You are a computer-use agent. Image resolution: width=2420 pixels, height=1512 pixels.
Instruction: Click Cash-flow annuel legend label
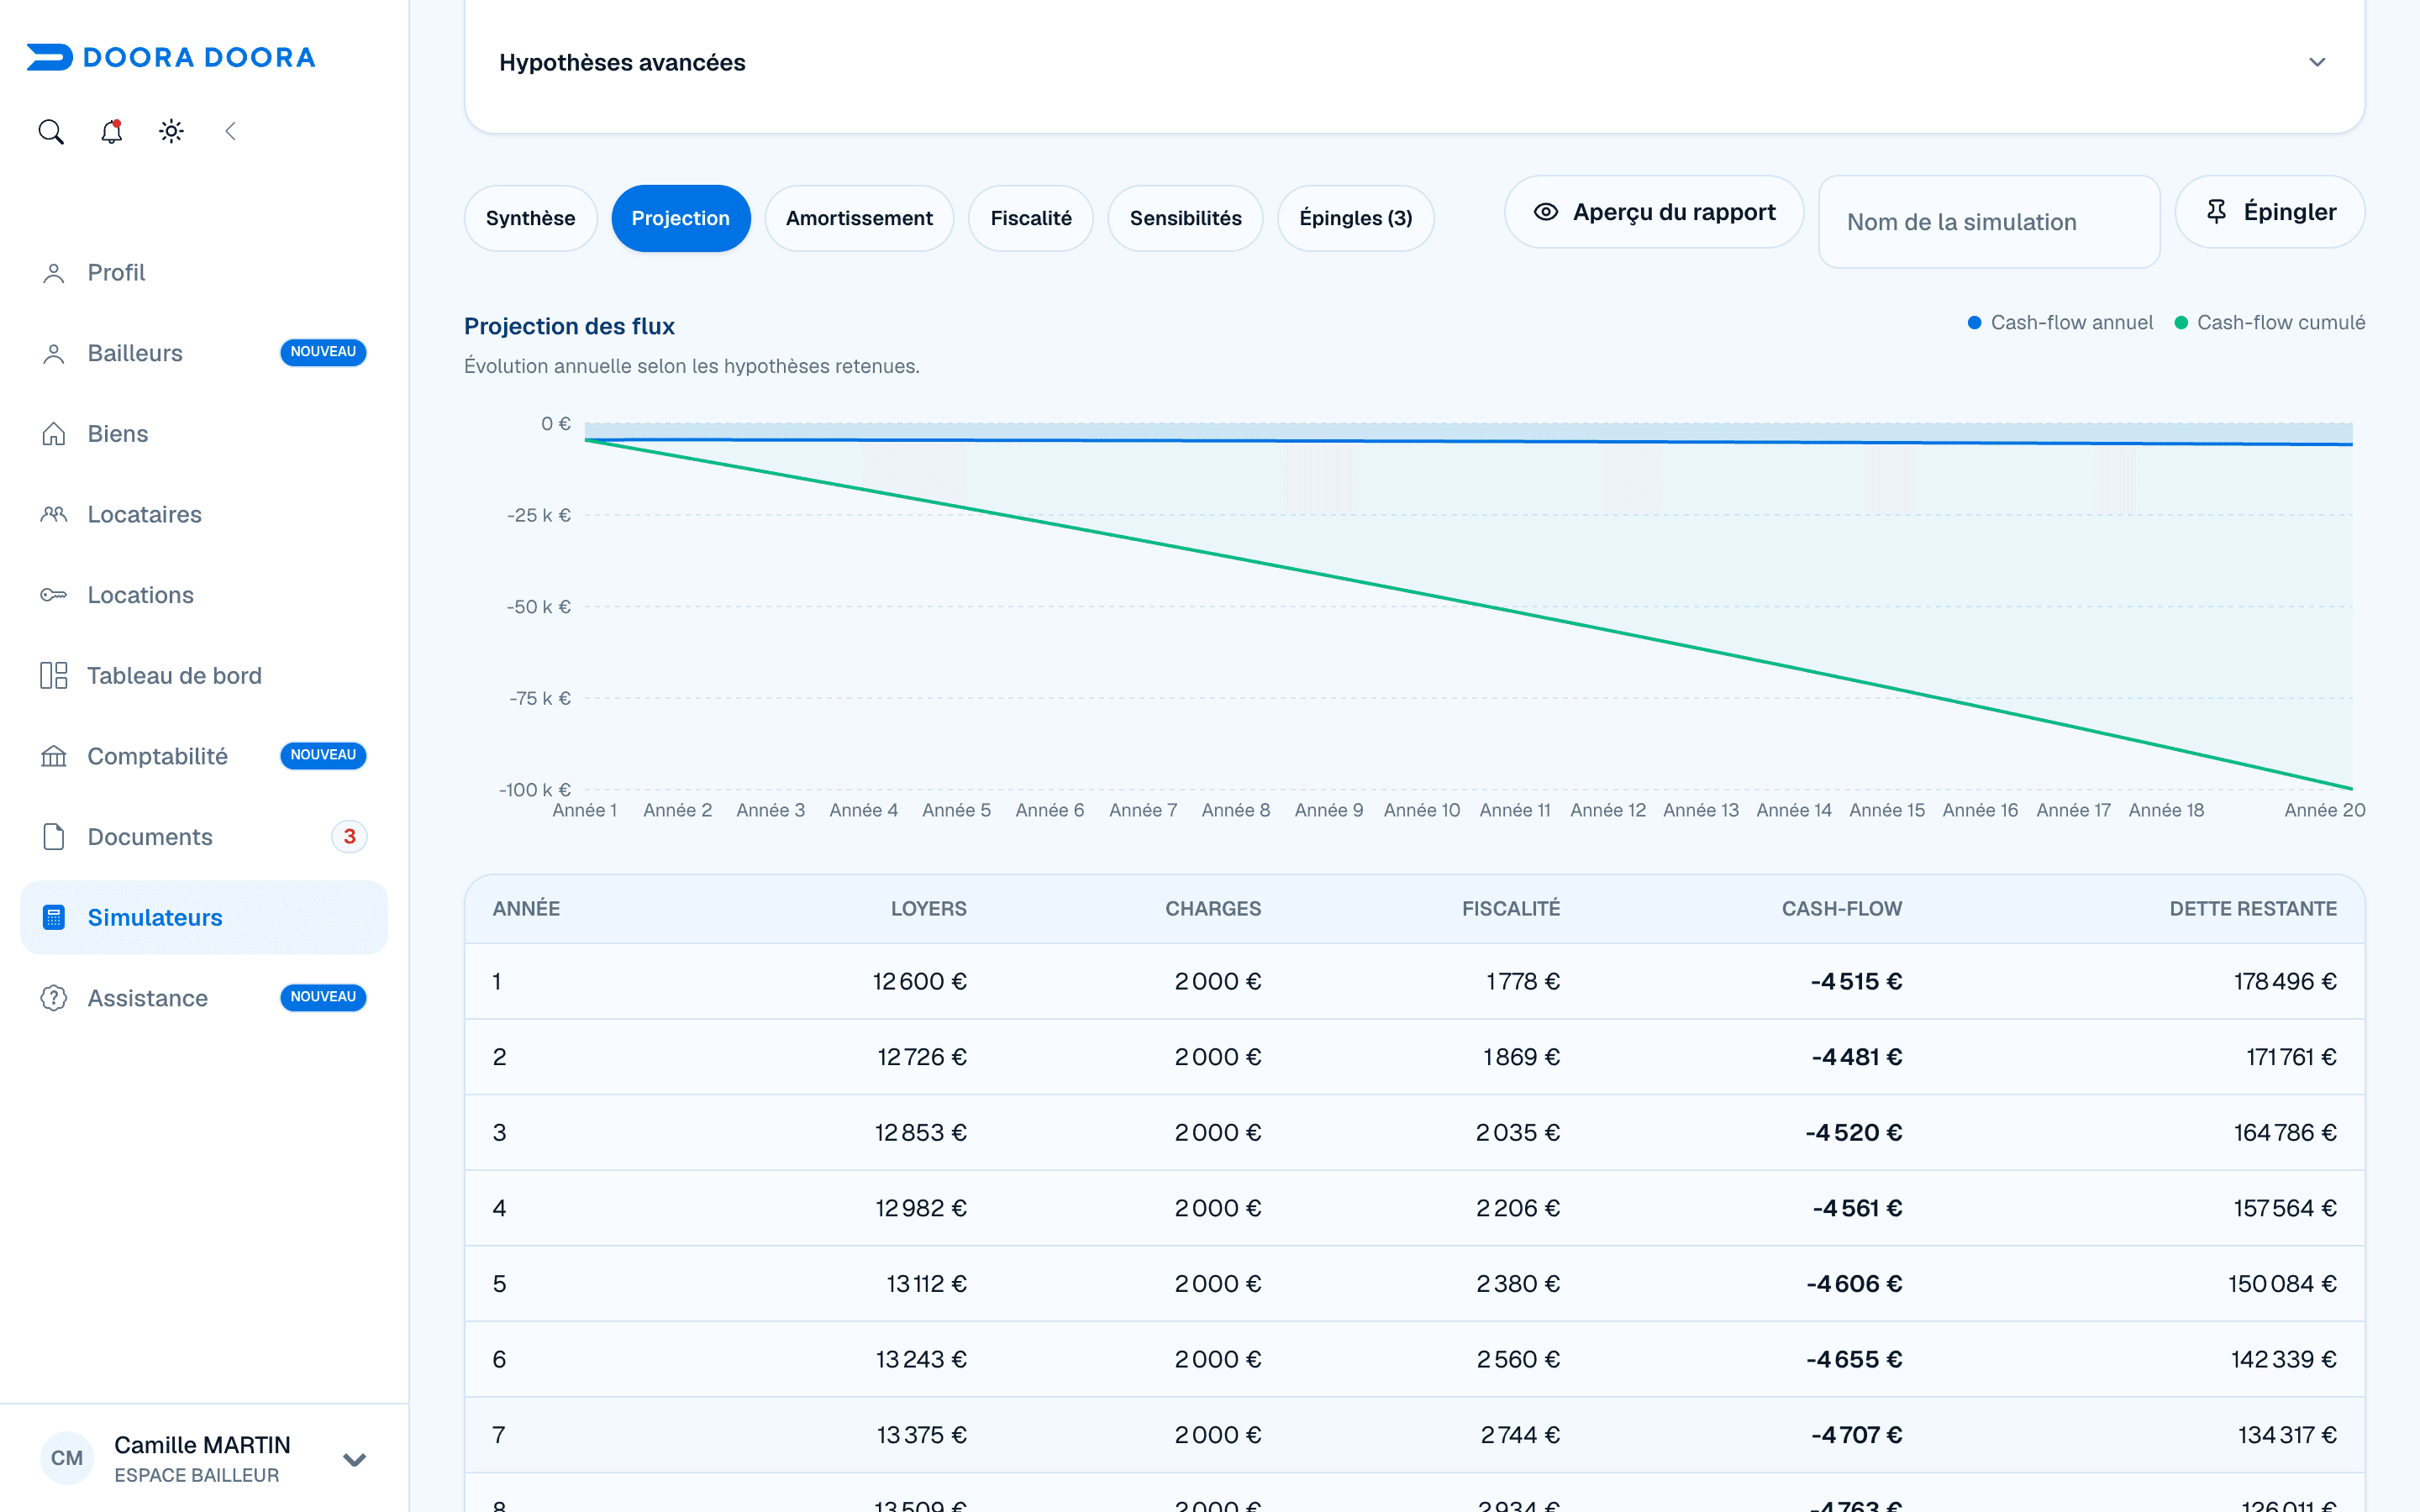coord(2072,323)
